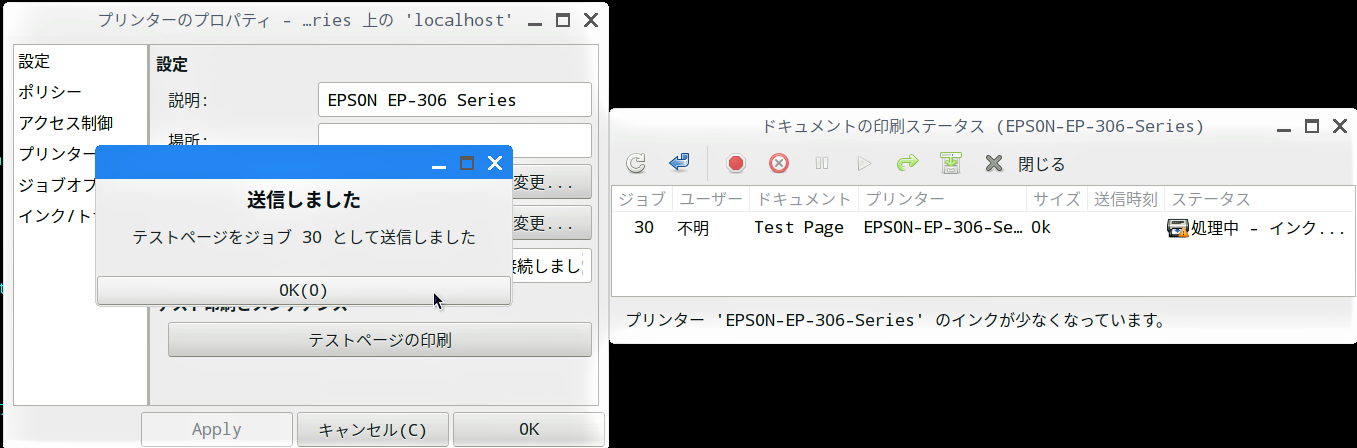Image resolution: width=1357 pixels, height=448 pixels.
Task: Click 閉じる in print status toolbar
Action: [x=1025, y=163]
